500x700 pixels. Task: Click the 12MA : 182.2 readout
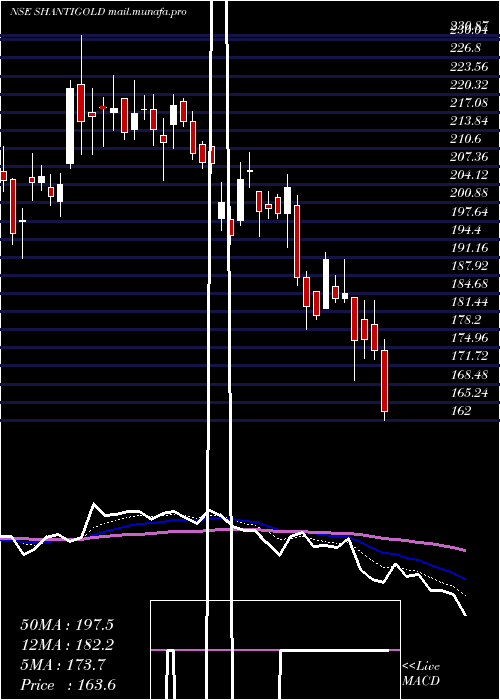(x=67, y=645)
